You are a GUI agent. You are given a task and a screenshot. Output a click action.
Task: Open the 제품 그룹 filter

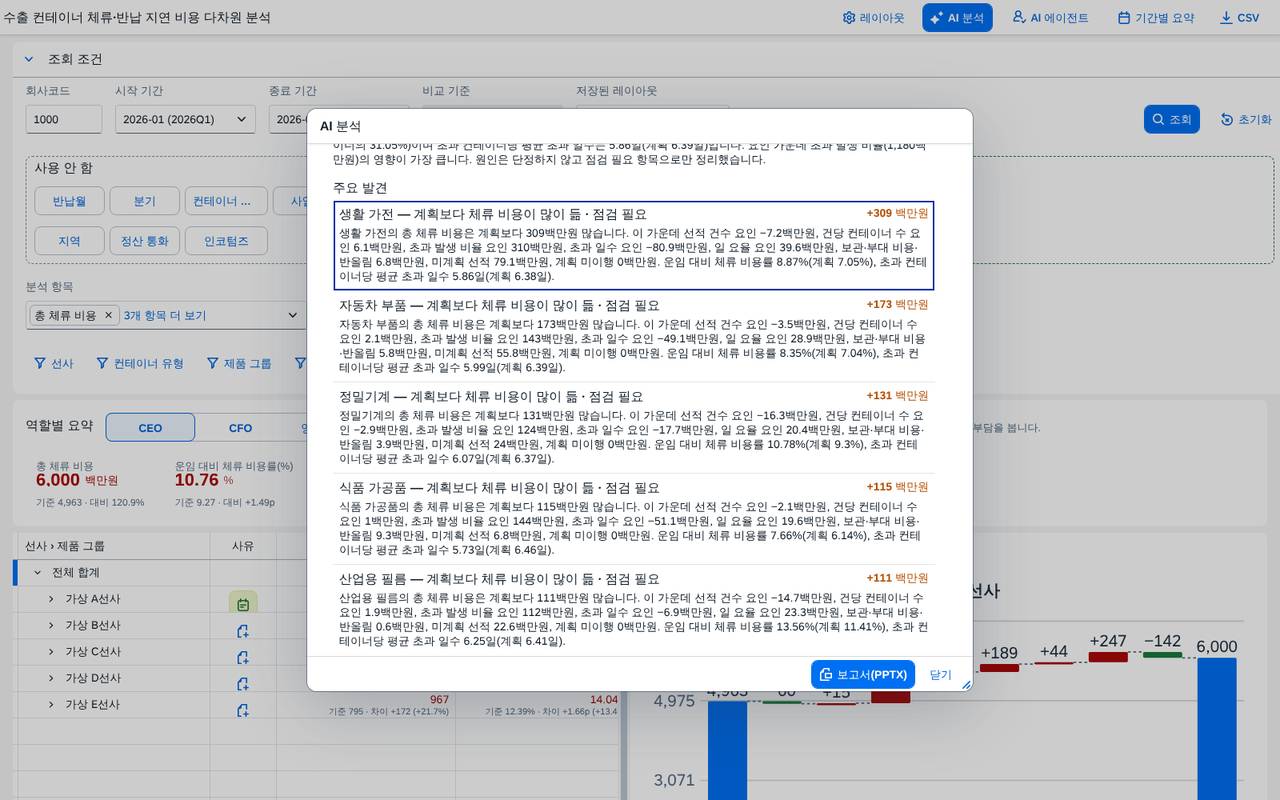click(239, 363)
